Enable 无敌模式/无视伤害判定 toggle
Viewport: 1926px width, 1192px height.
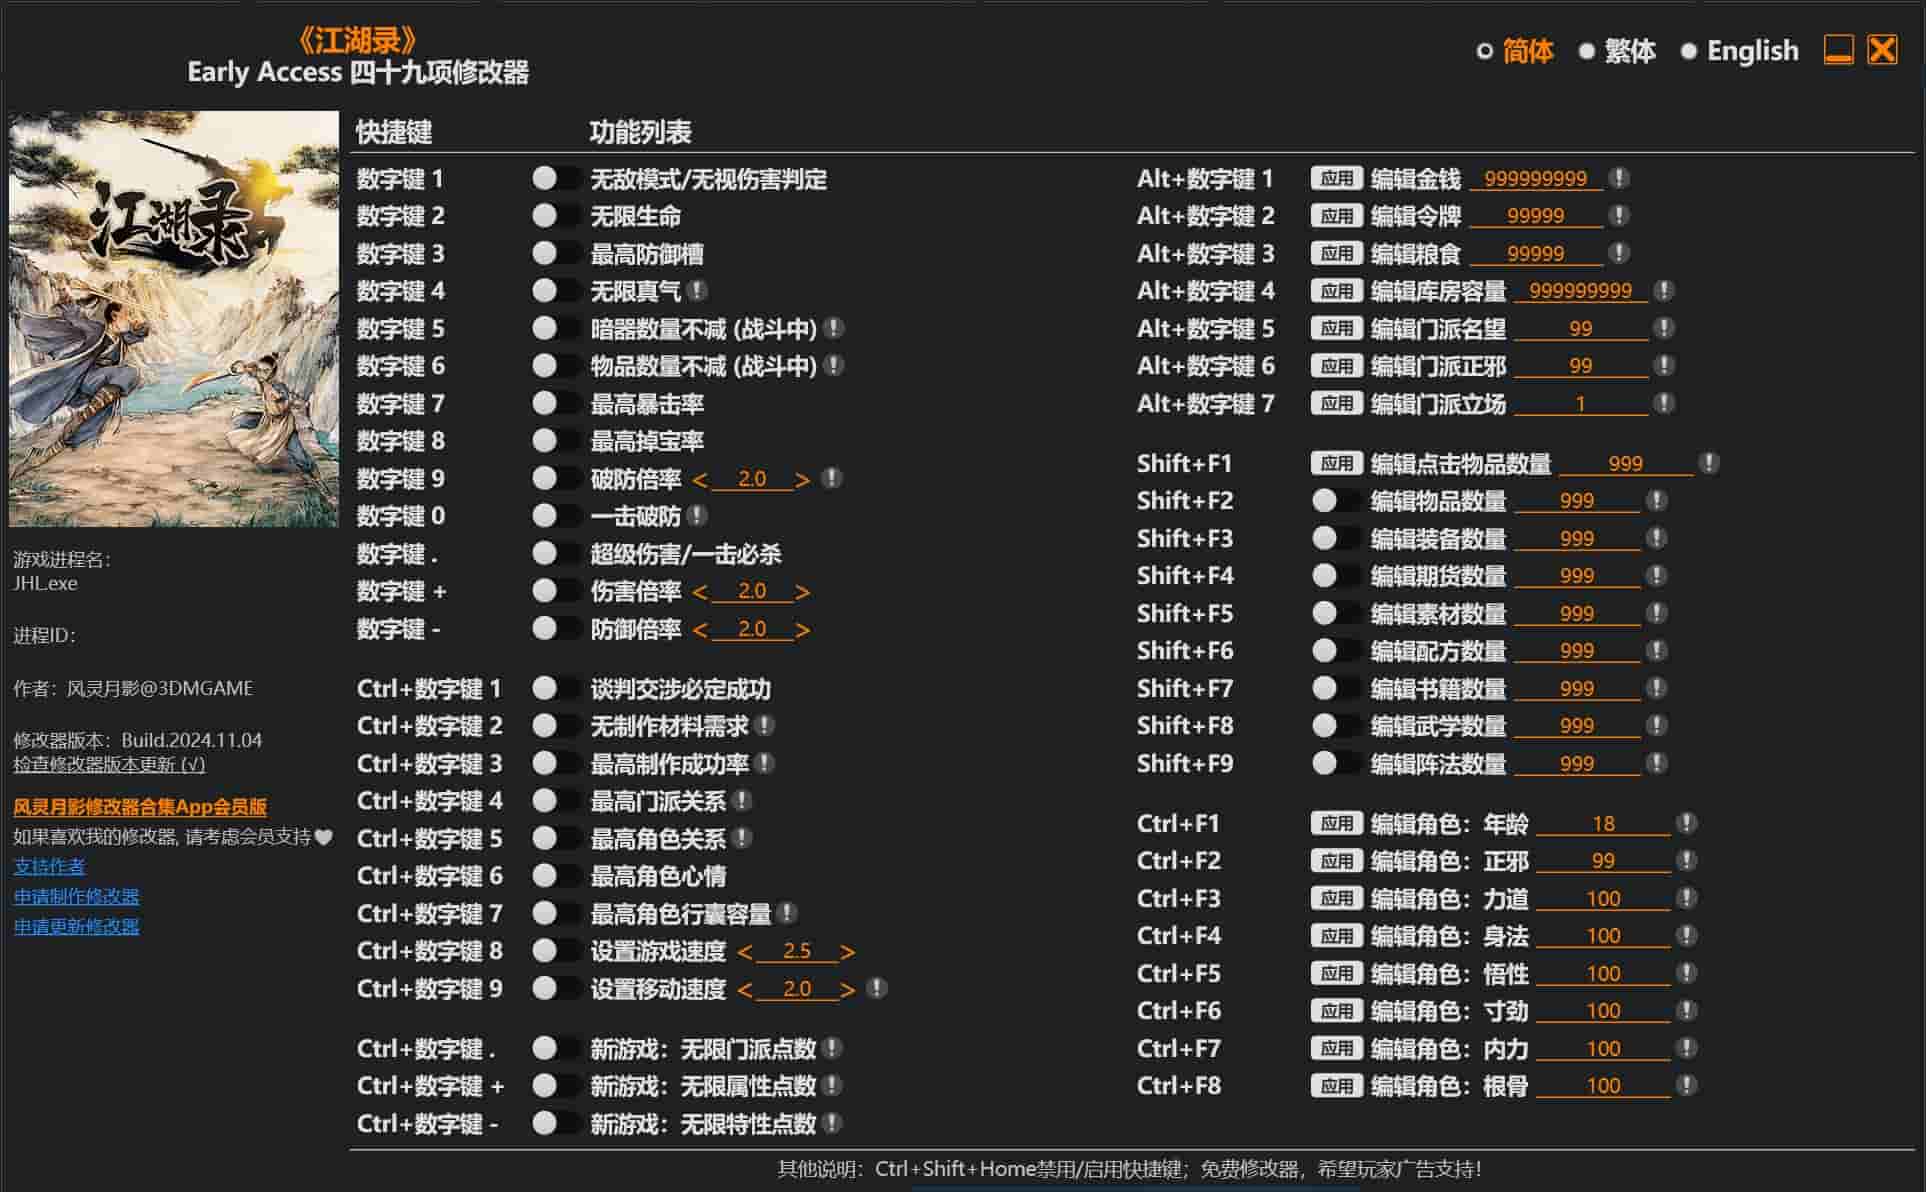tap(555, 179)
